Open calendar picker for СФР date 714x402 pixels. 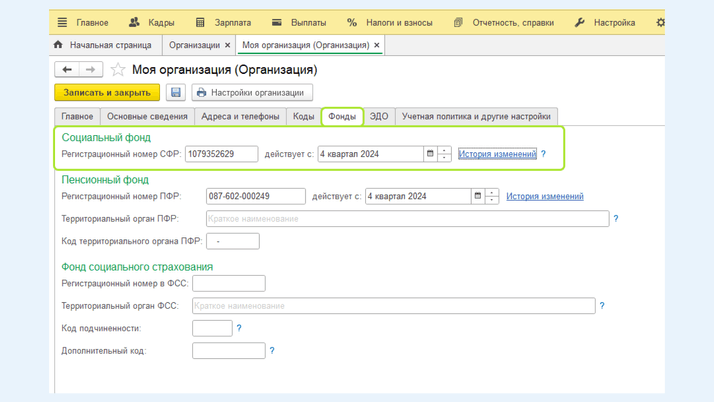[x=430, y=154]
